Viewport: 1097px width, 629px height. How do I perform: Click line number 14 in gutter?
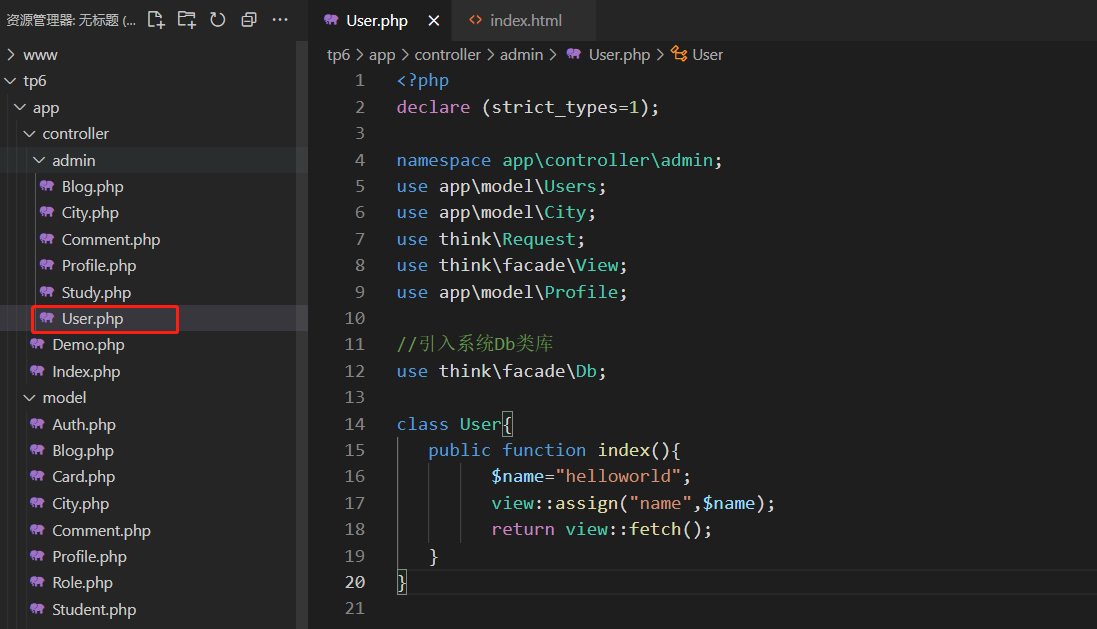(x=355, y=424)
